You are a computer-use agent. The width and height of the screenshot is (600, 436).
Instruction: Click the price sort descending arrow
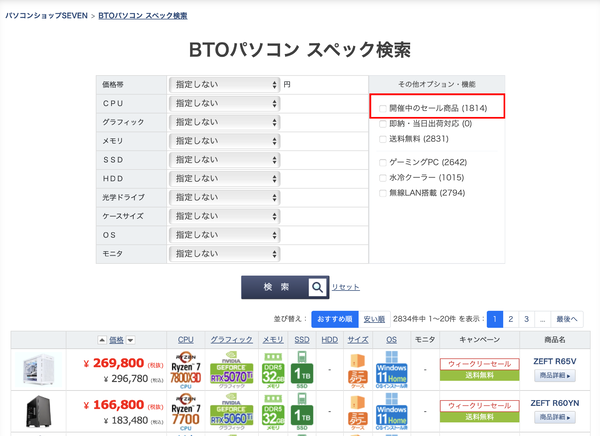pos(130,340)
